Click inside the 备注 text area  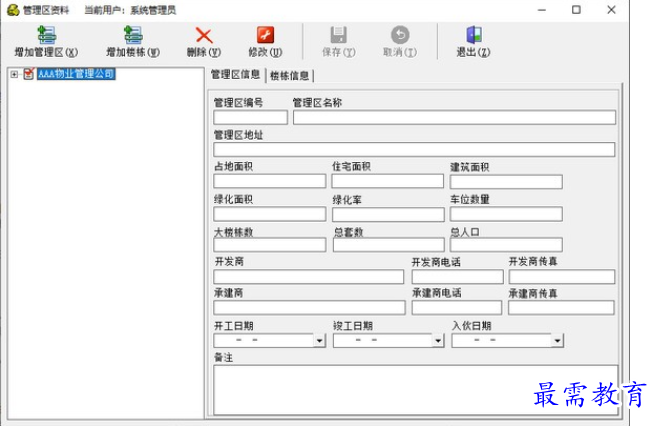(416, 390)
